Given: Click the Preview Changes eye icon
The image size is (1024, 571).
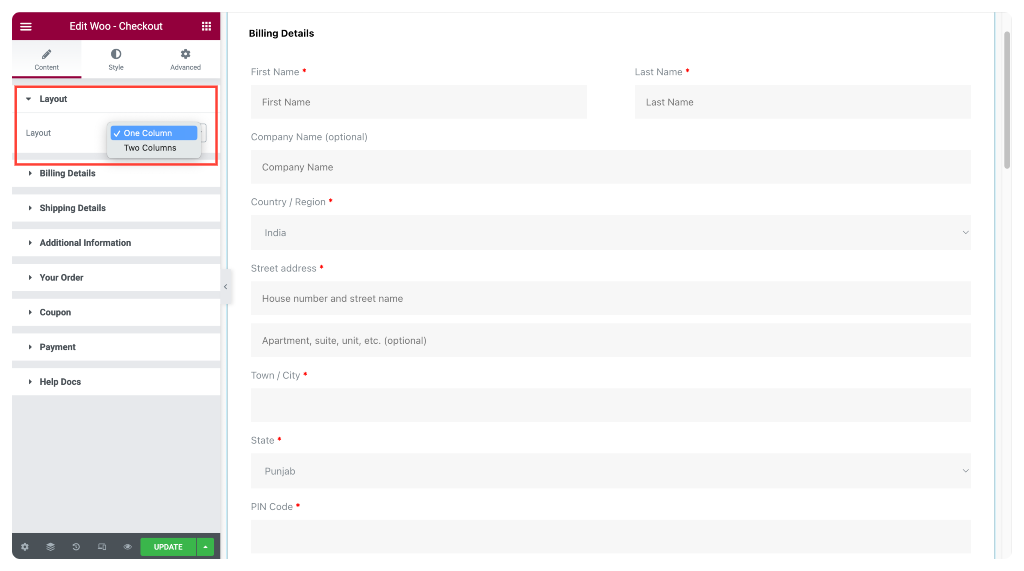Looking at the screenshot, I should pos(127,547).
